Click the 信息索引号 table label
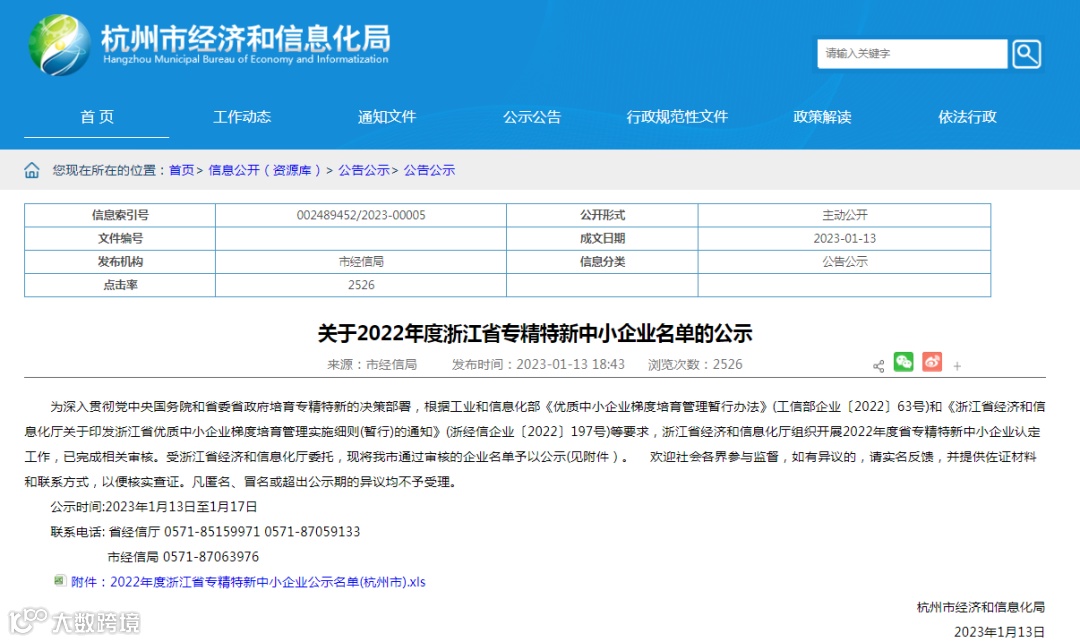The width and height of the screenshot is (1080, 642). coord(120,215)
